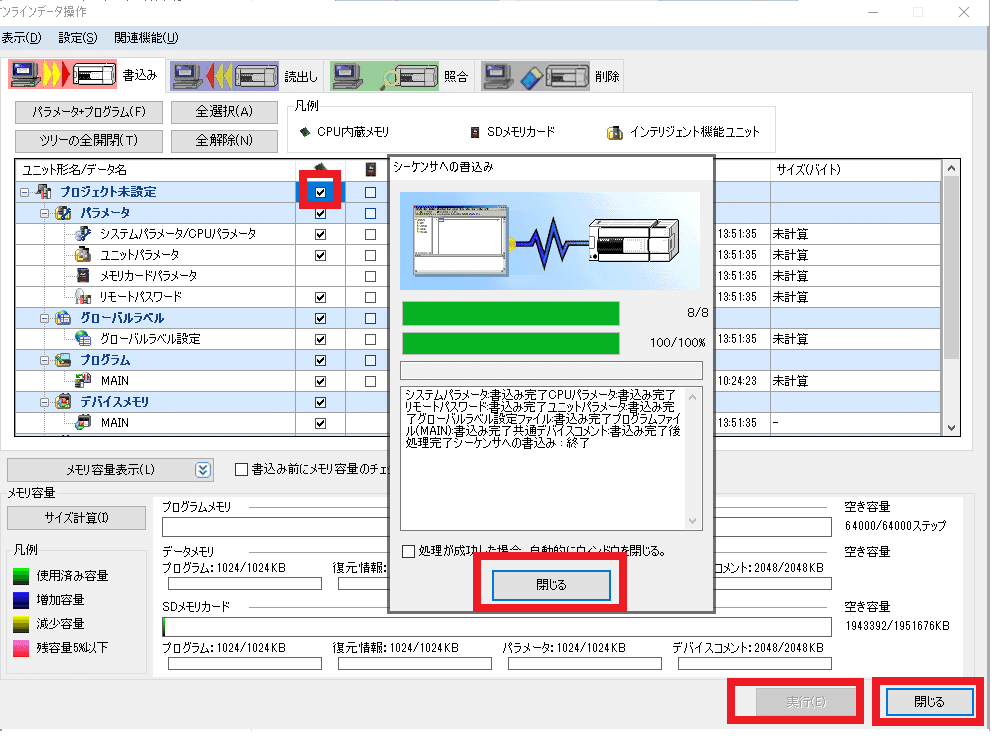
Task: Click 閉じる at the bottom of the main window
Action: [929, 701]
